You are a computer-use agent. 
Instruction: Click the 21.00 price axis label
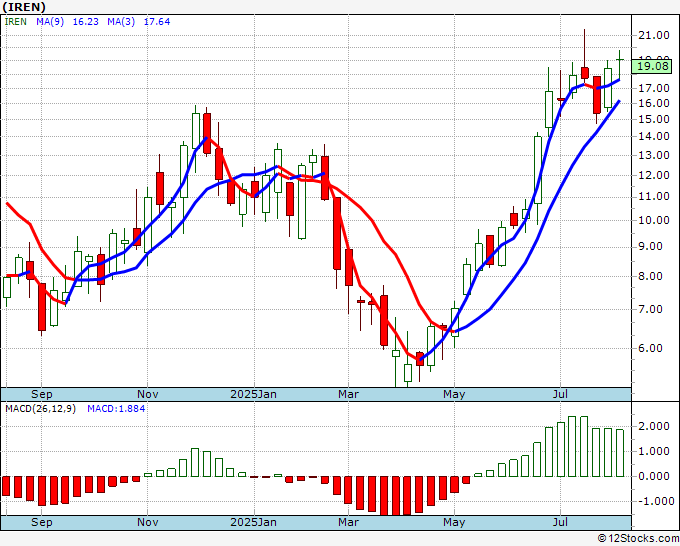[654, 36]
